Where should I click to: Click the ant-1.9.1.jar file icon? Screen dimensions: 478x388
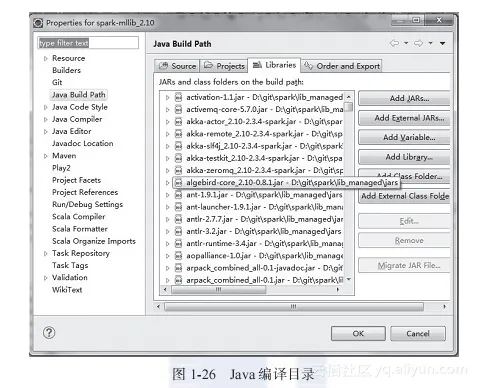tap(179, 195)
